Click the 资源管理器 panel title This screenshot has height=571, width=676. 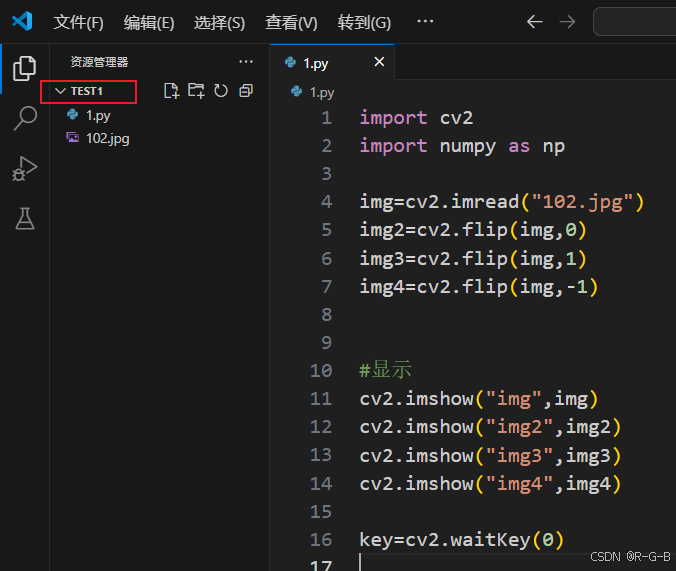pyautogui.click(x=99, y=62)
